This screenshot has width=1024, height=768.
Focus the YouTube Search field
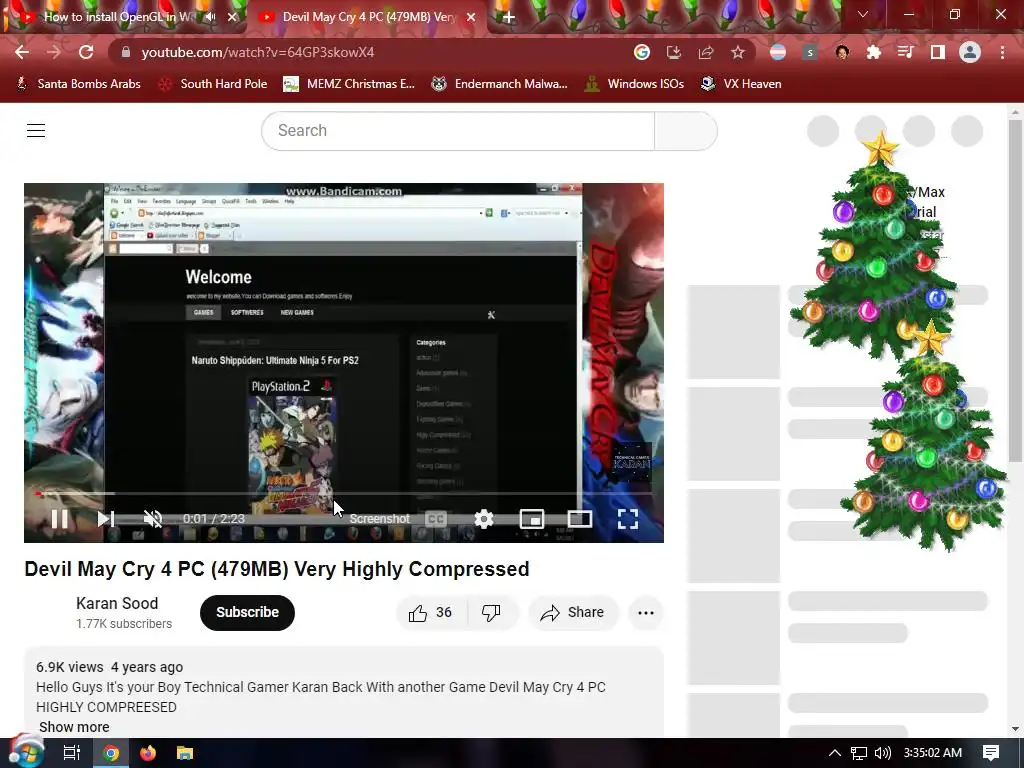[458, 131]
